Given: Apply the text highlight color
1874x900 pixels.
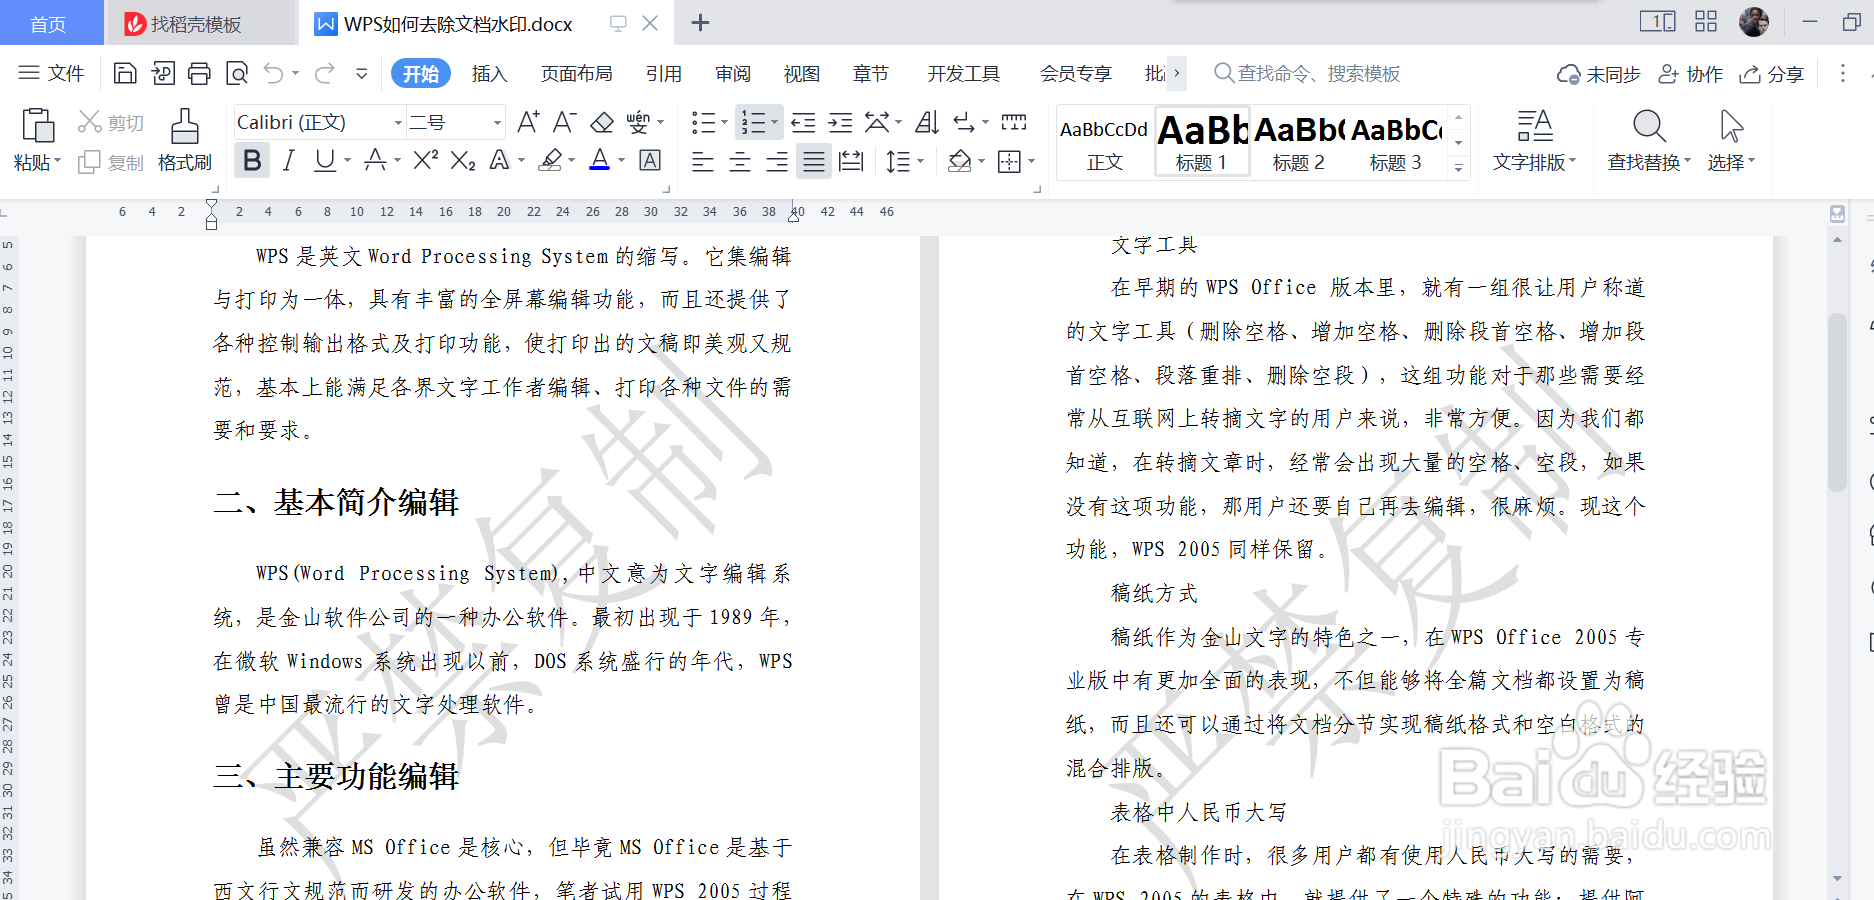Looking at the screenshot, I should click(550, 160).
